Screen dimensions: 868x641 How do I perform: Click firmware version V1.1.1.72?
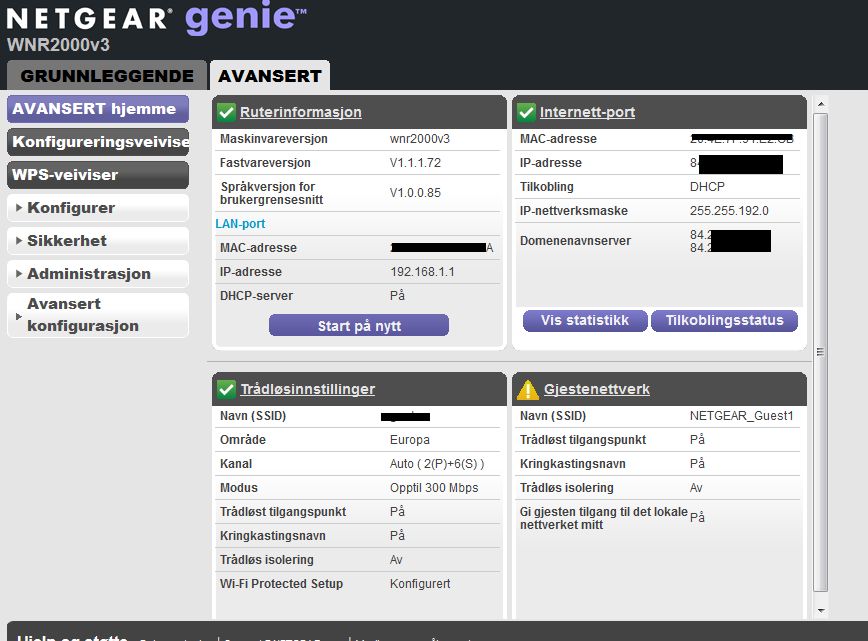point(415,163)
